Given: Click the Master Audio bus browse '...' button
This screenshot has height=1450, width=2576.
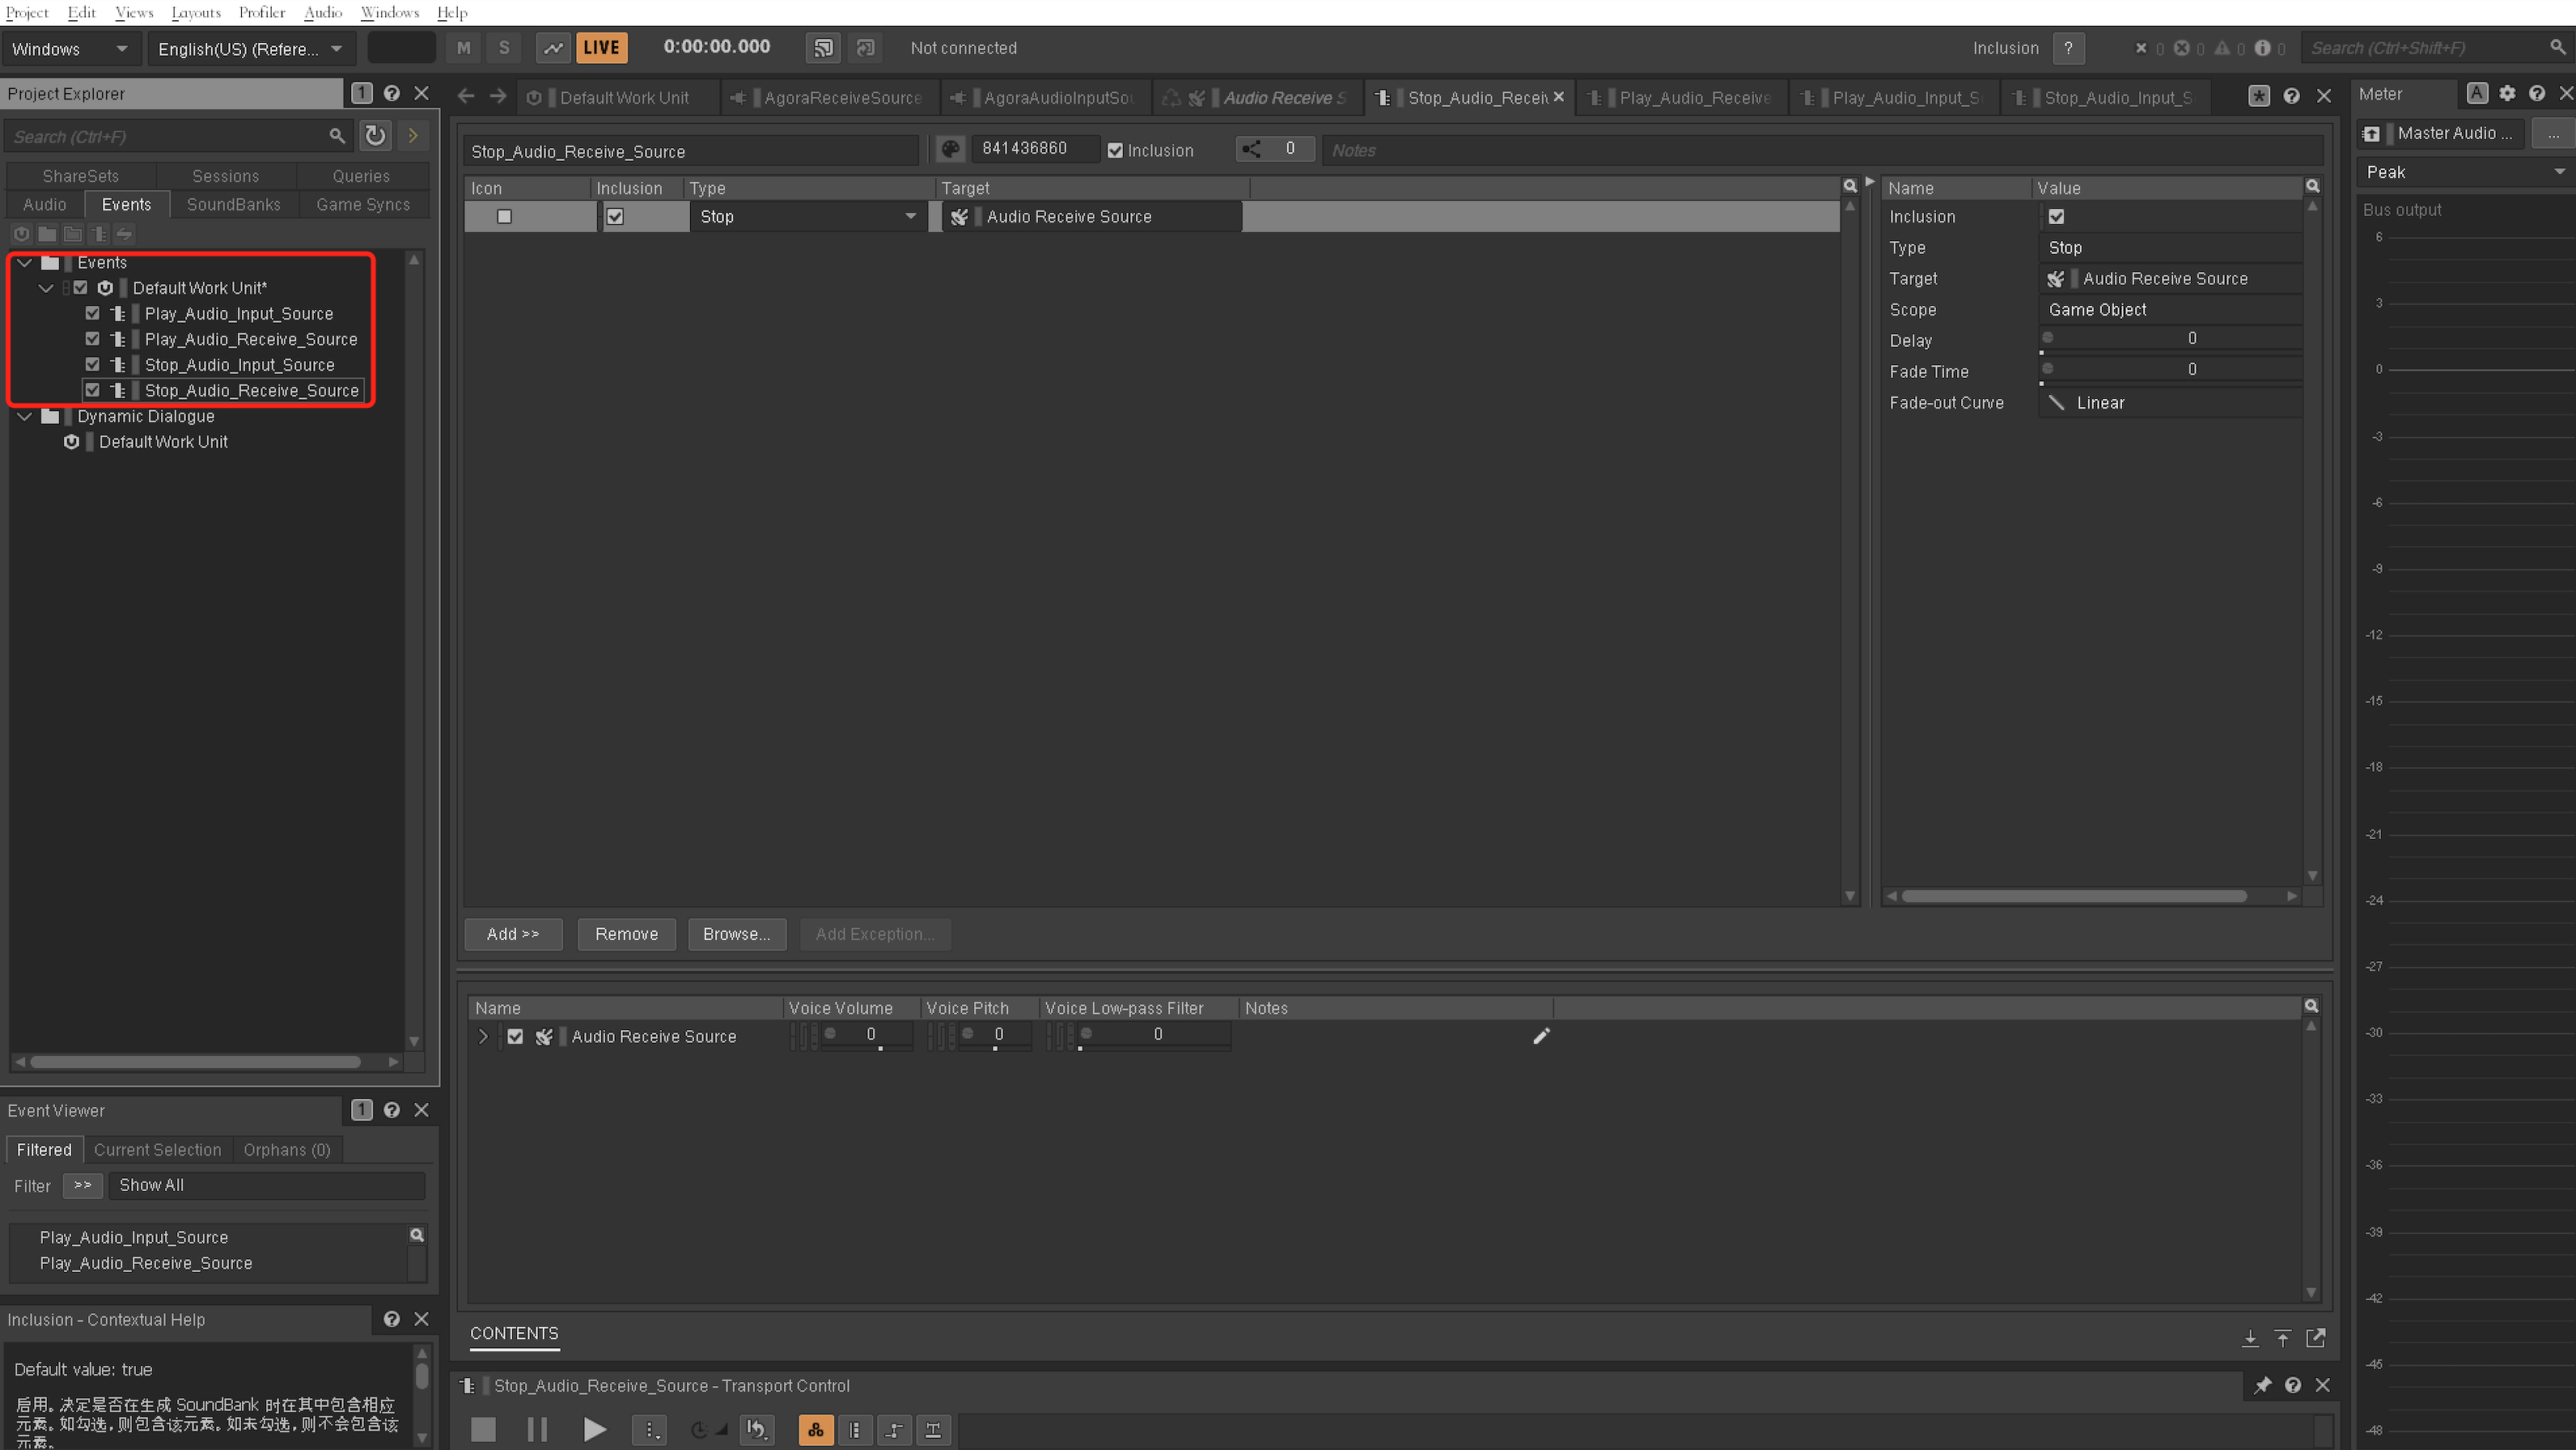Looking at the screenshot, I should 2553,133.
